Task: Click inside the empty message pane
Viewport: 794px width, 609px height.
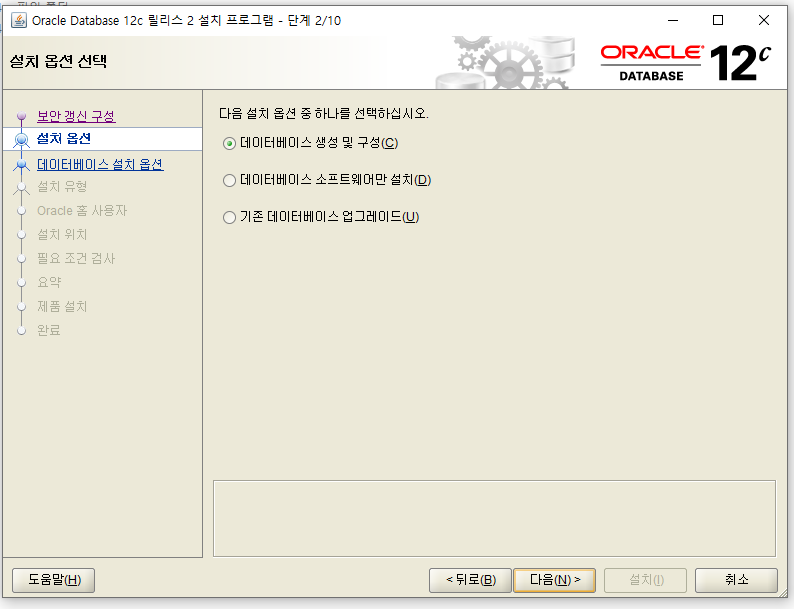Action: point(494,518)
